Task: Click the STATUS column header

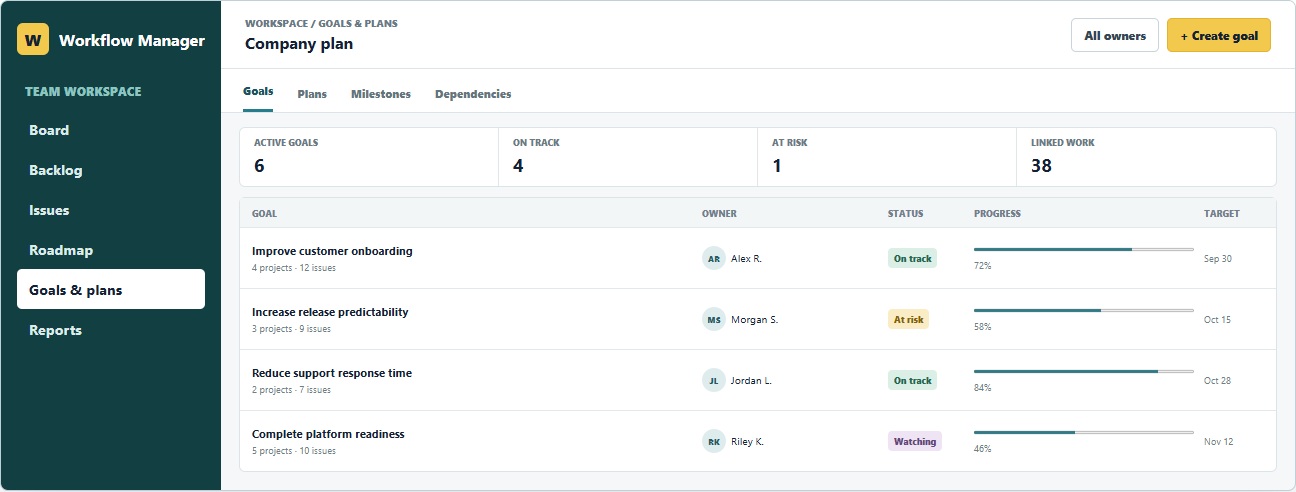Action: click(906, 213)
